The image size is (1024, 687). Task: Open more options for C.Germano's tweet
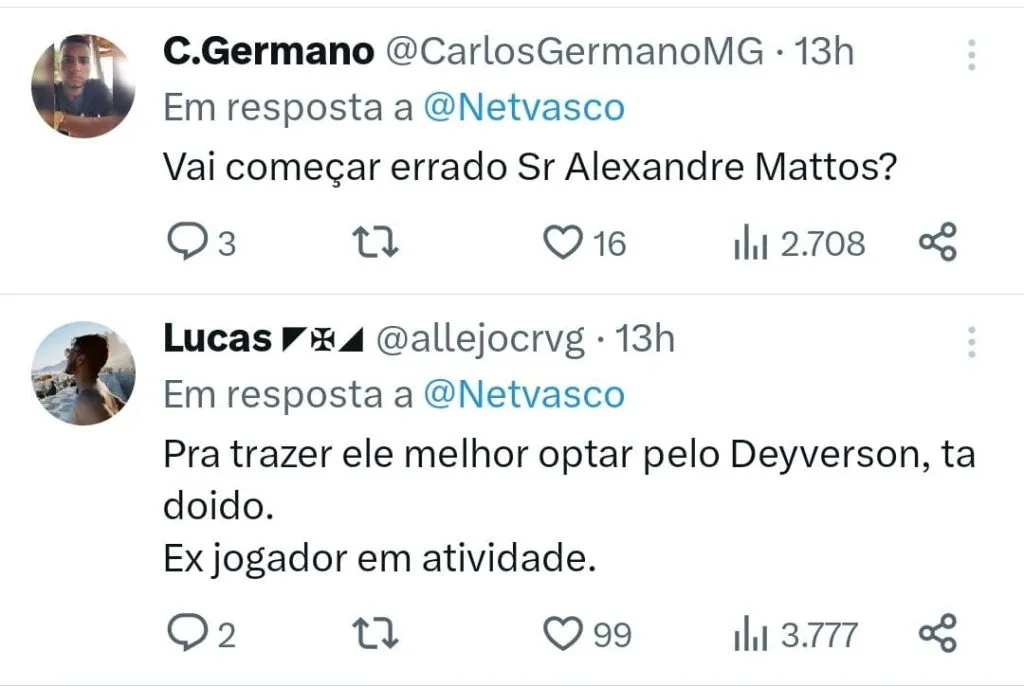tap(971, 56)
